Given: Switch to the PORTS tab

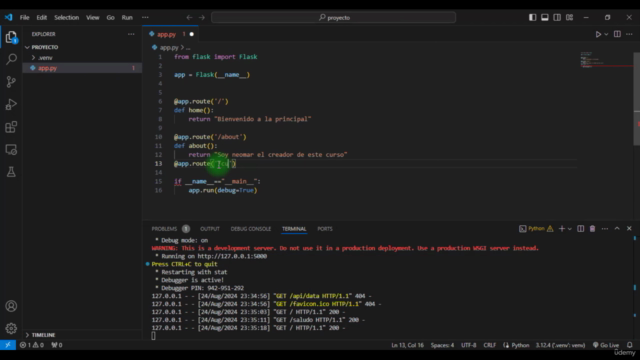Looking at the screenshot, I should tap(325, 229).
